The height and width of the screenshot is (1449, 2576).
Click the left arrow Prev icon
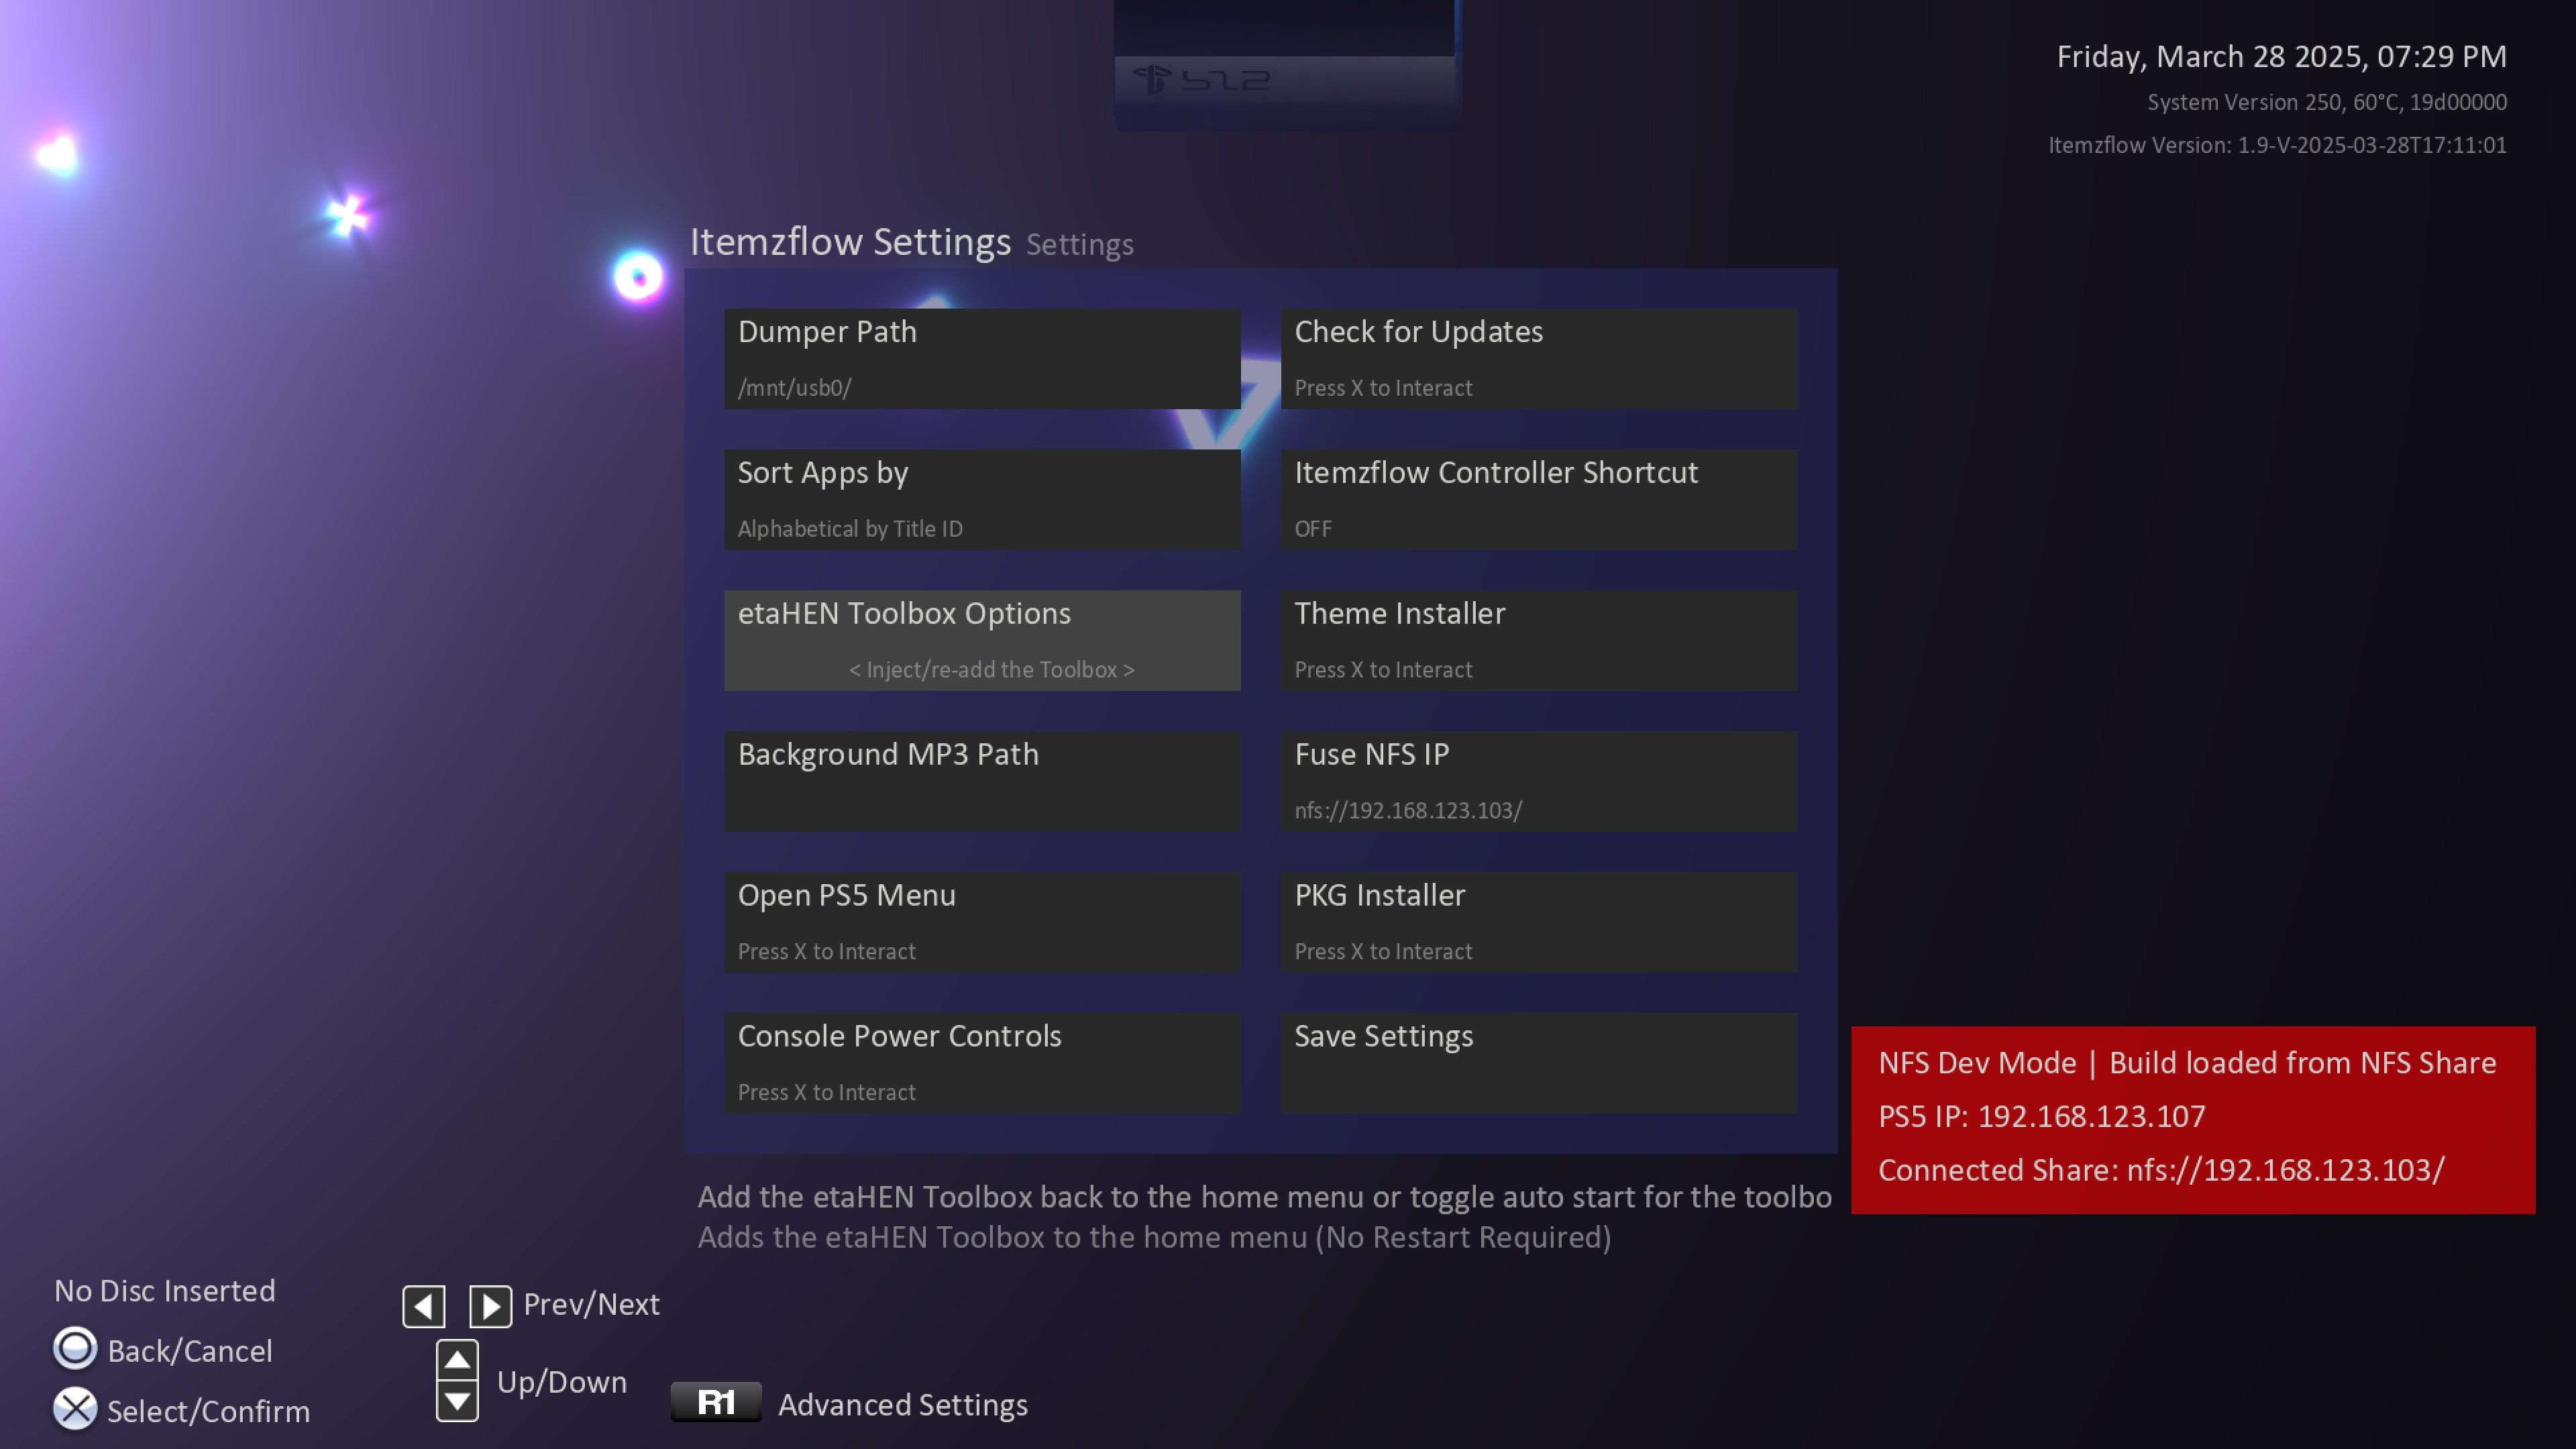(424, 1306)
